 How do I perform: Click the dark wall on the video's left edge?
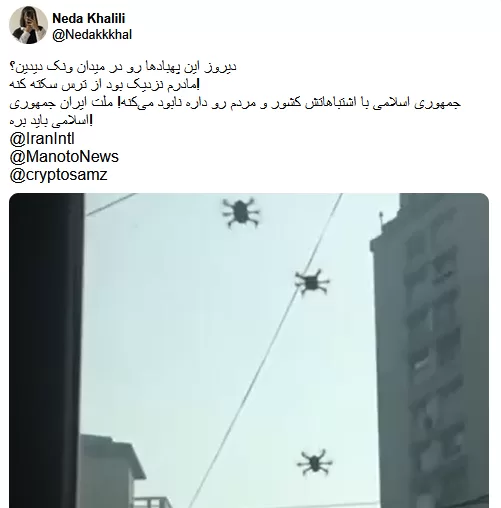point(45,350)
